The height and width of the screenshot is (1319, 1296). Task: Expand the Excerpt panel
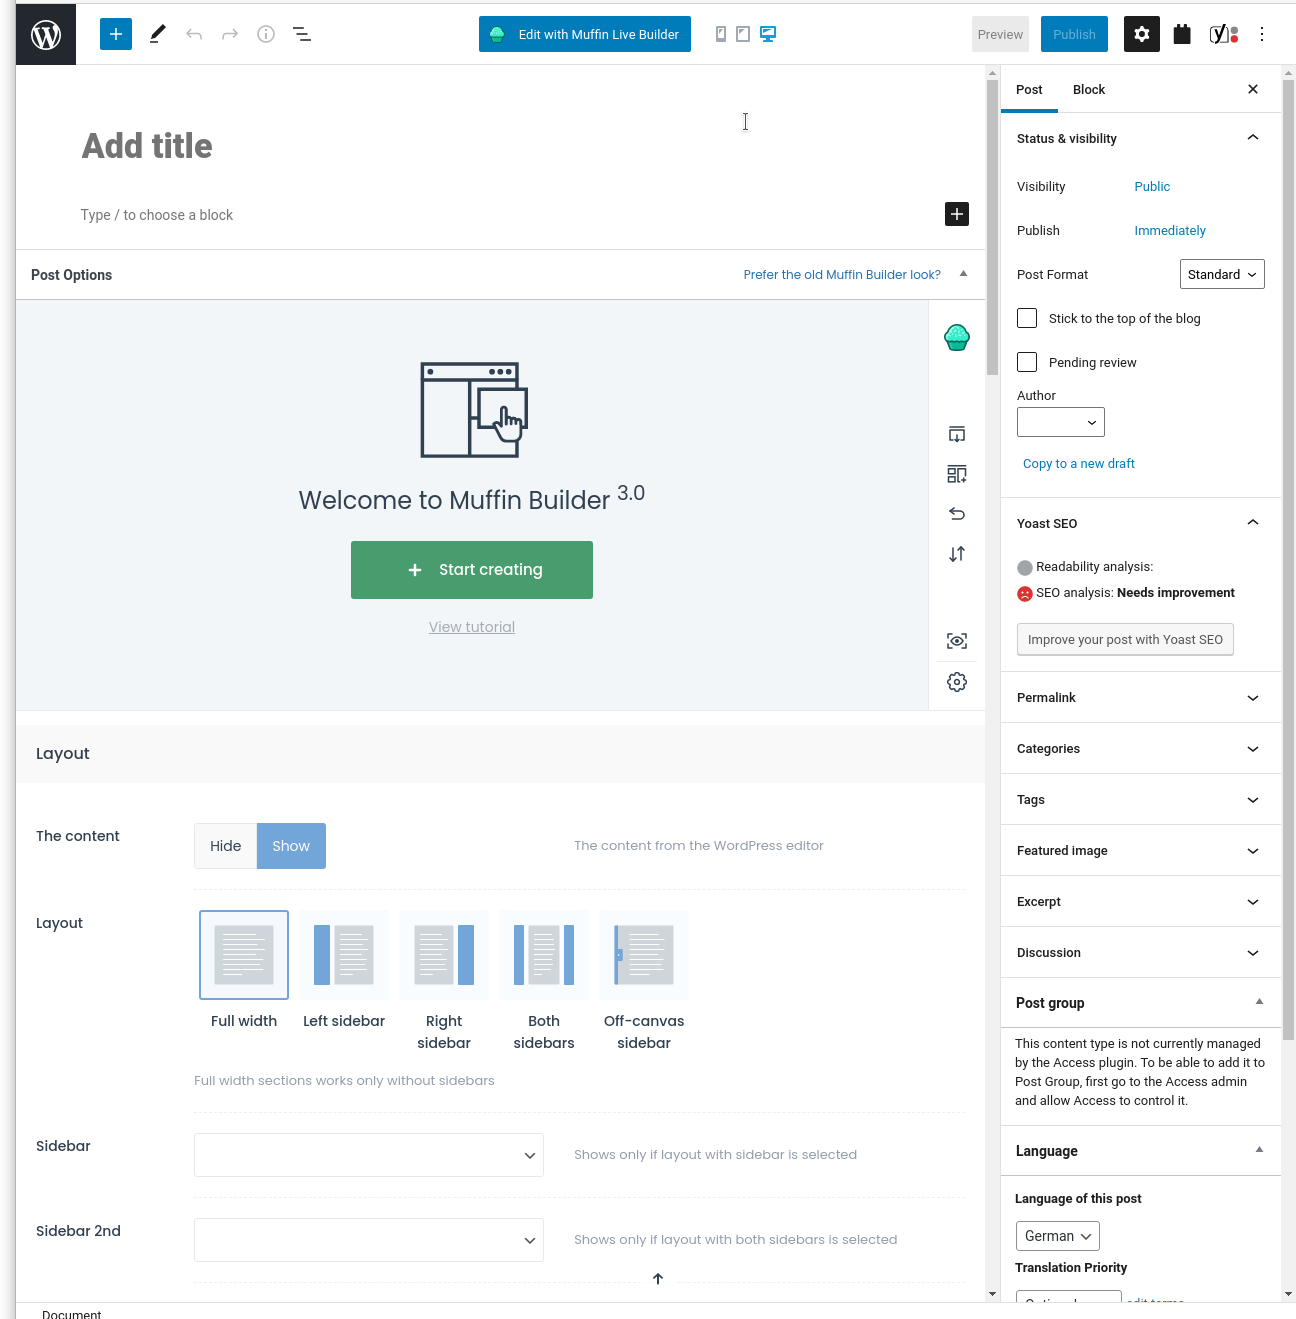click(1141, 902)
